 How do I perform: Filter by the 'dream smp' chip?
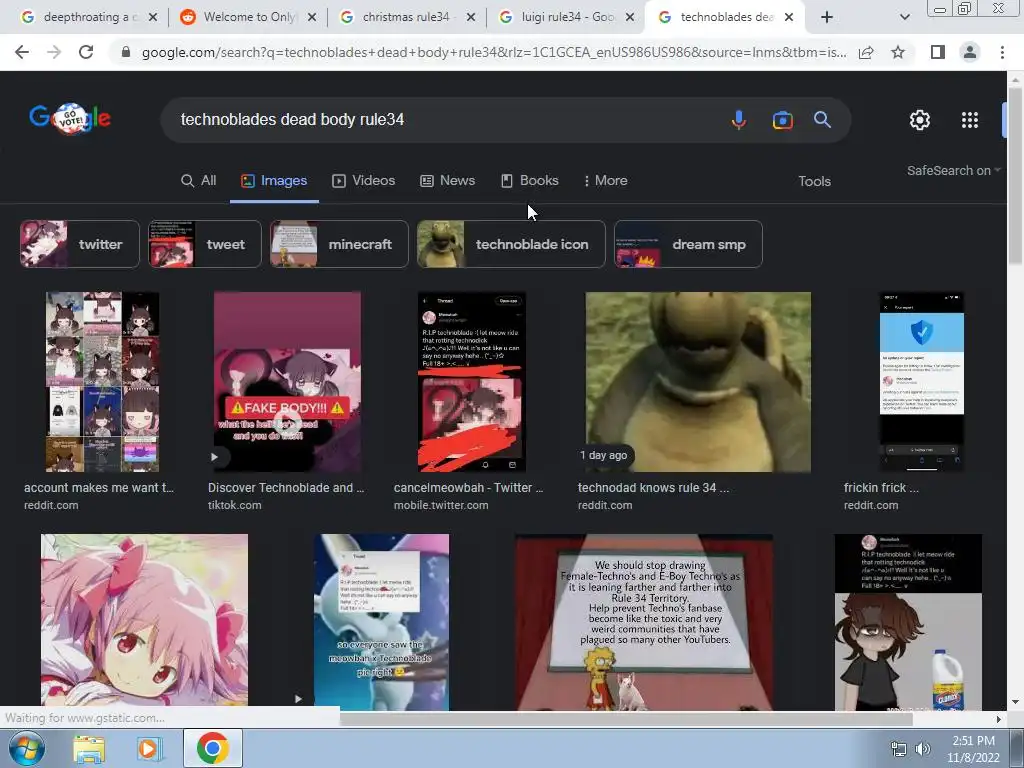pos(688,244)
